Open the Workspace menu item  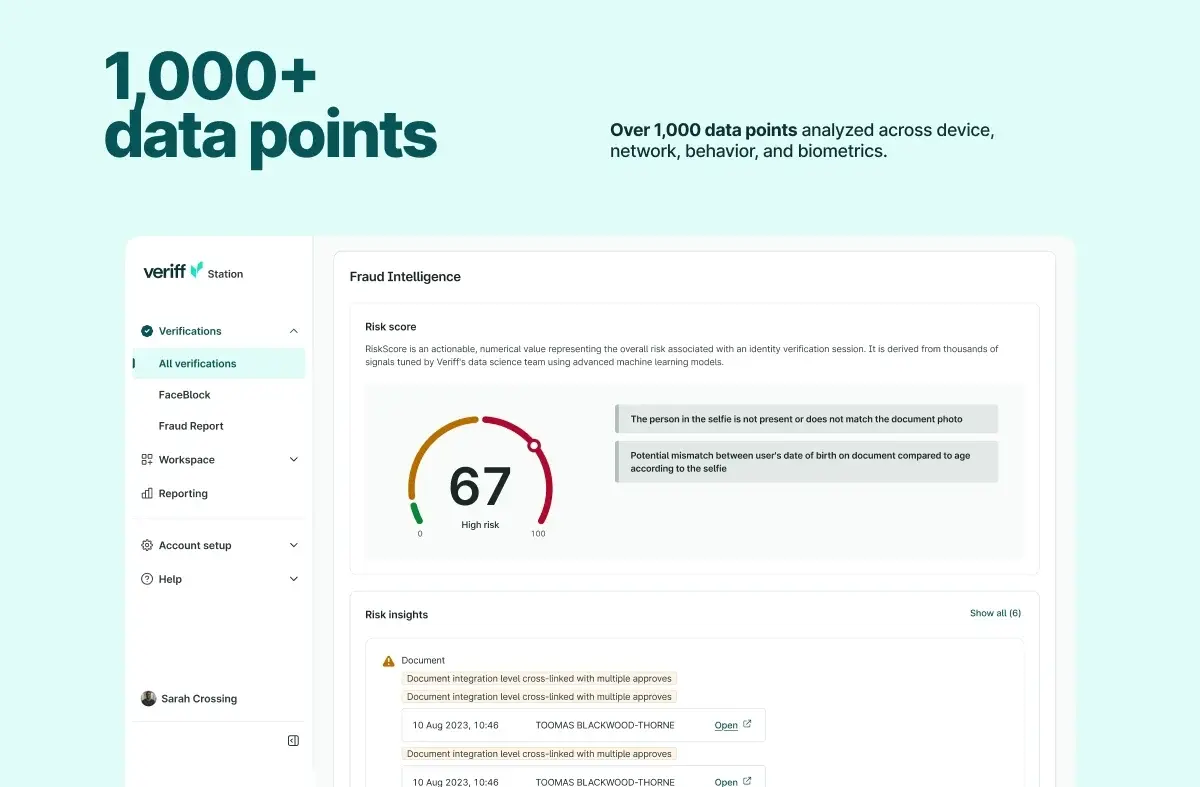click(186, 460)
